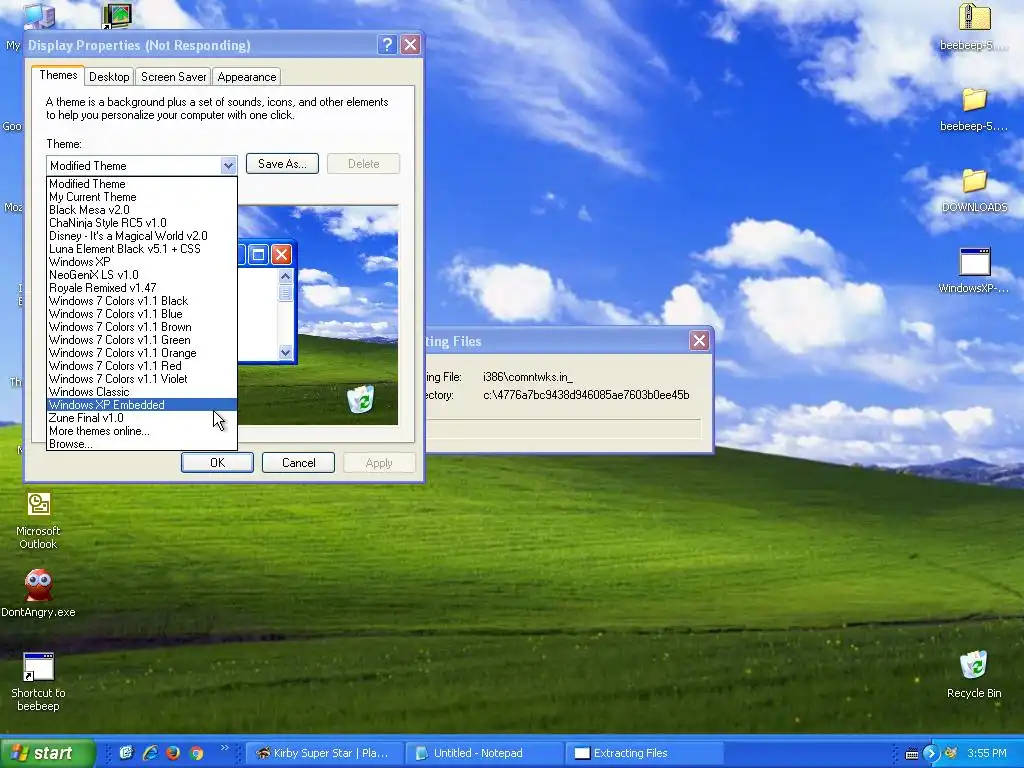Click the taskbar clock showing 3:55 PM
The width and height of the screenshot is (1024, 768).
tap(987, 753)
